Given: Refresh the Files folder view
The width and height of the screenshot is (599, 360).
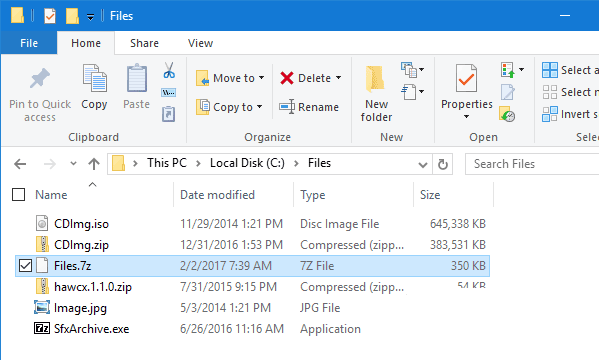Looking at the screenshot, I should click(442, 164).
